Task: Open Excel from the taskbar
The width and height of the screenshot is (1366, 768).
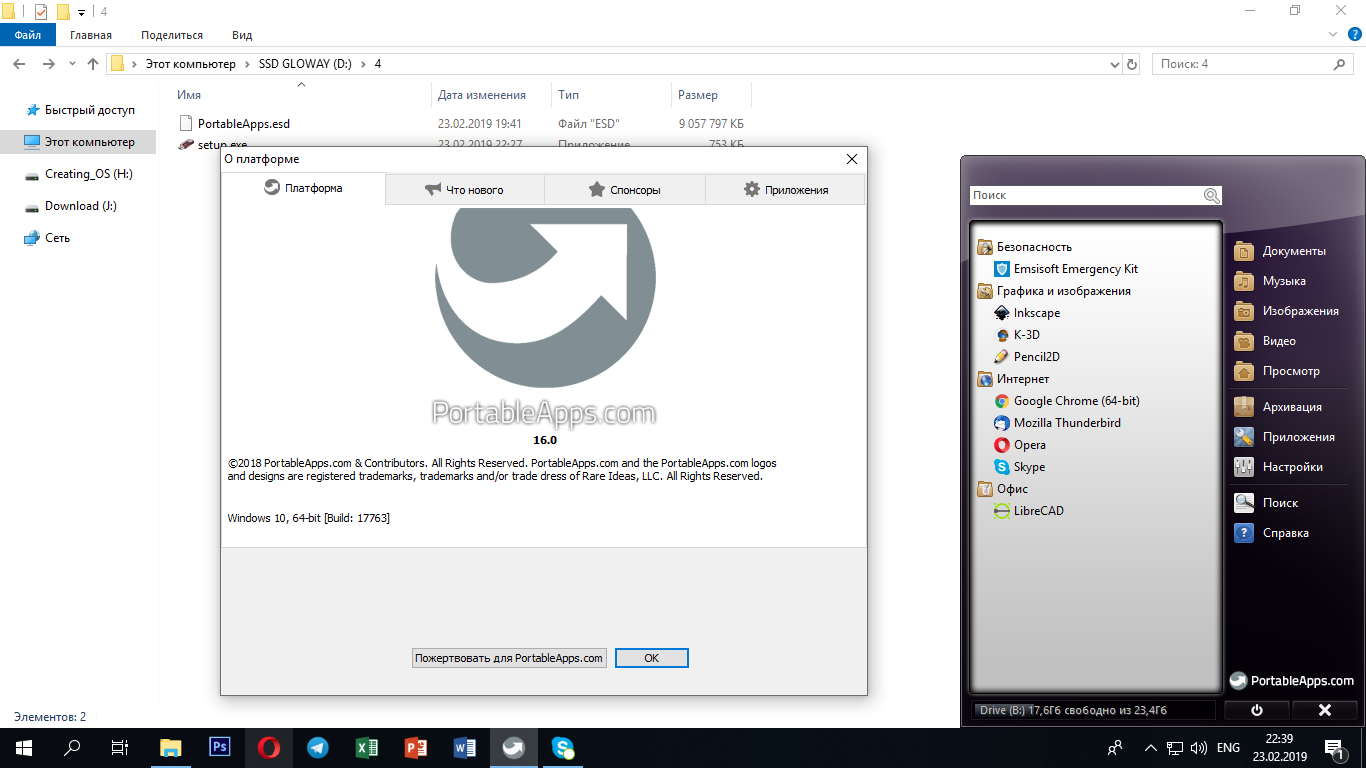Action: tap(367, 747)
